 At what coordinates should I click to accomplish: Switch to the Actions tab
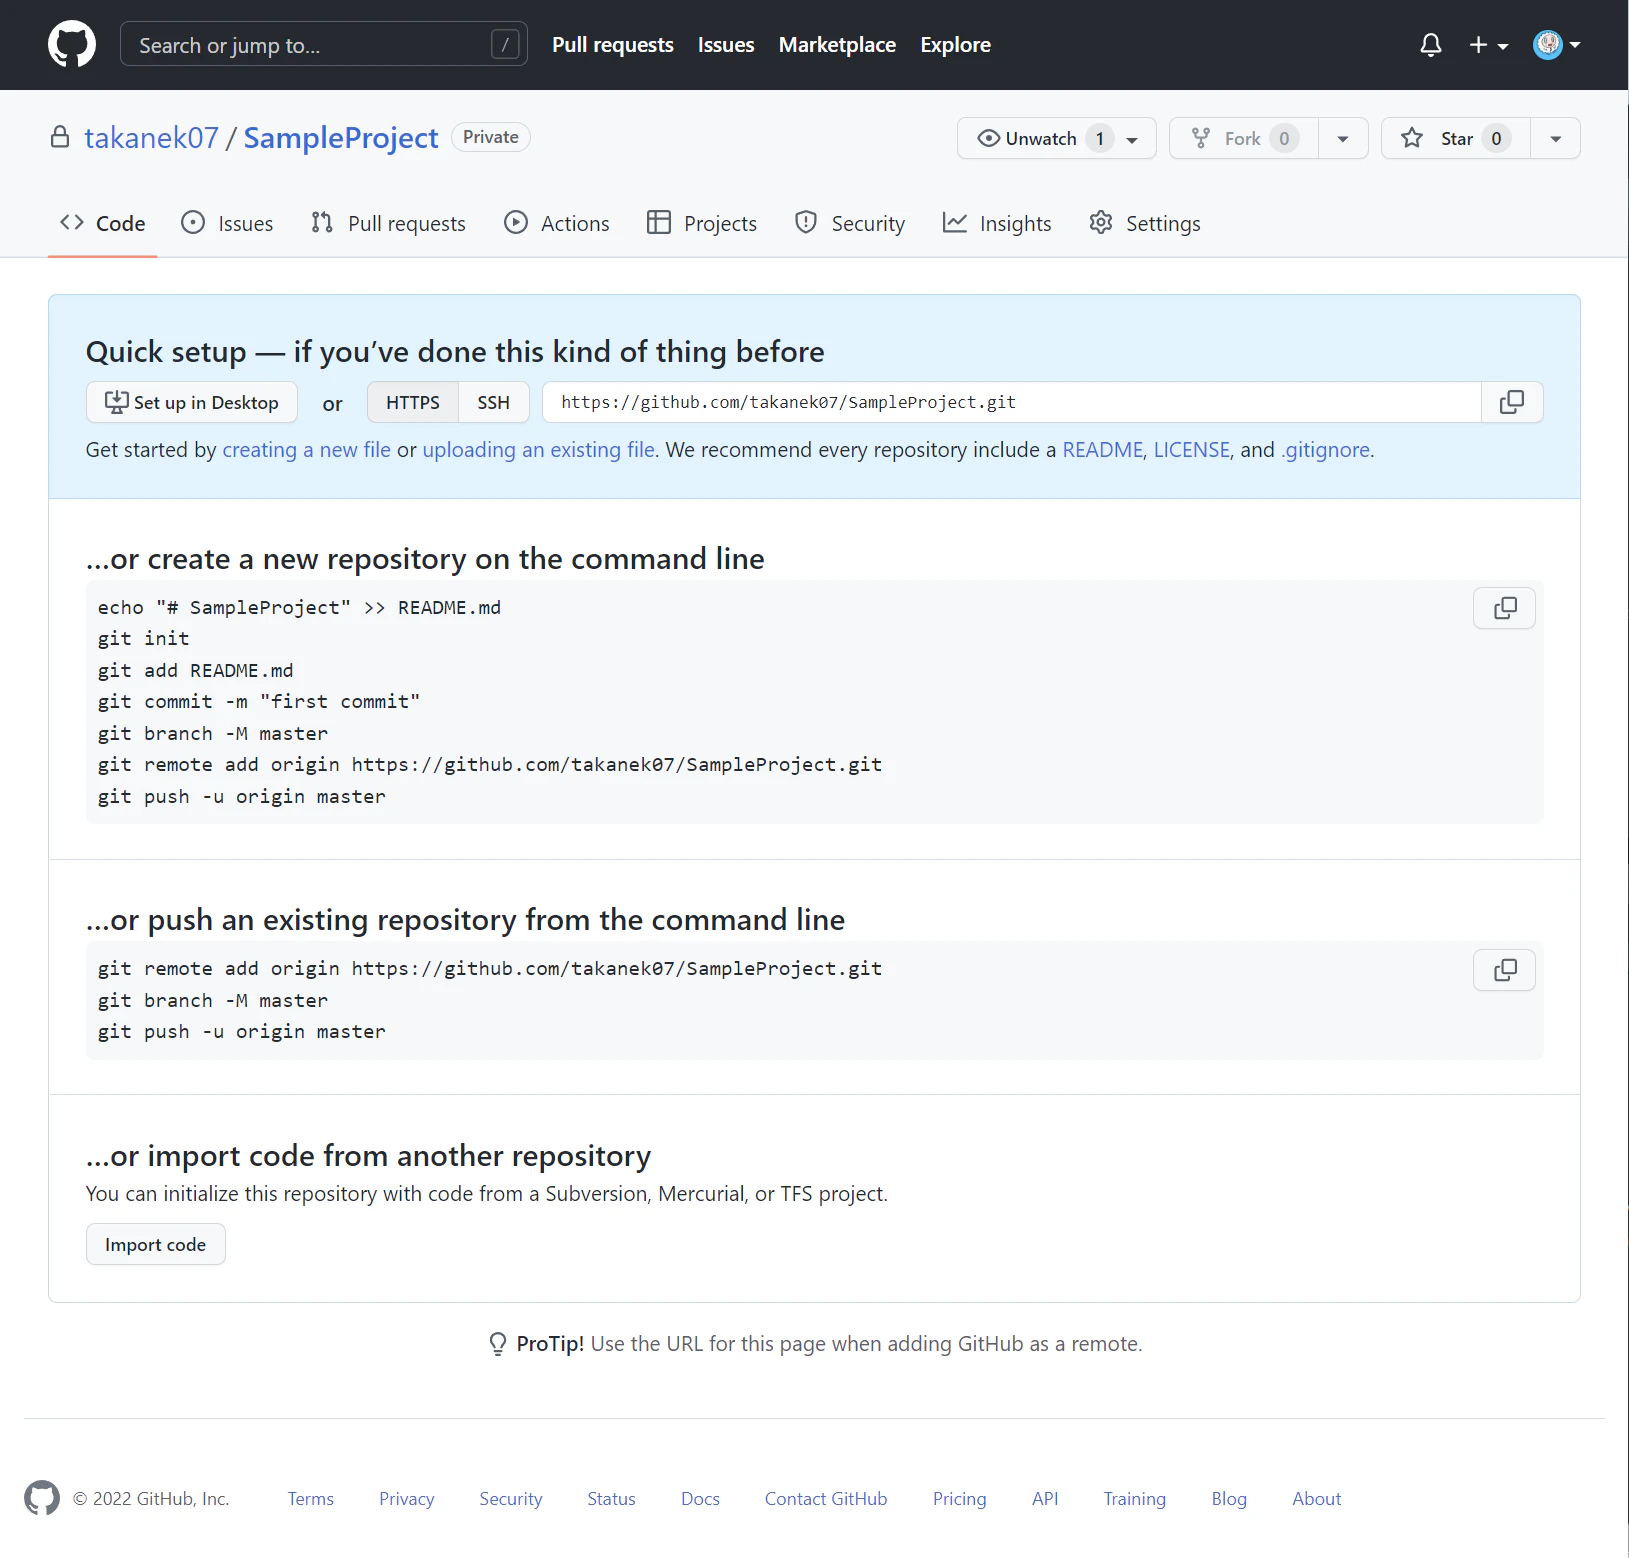coord(557,223)
